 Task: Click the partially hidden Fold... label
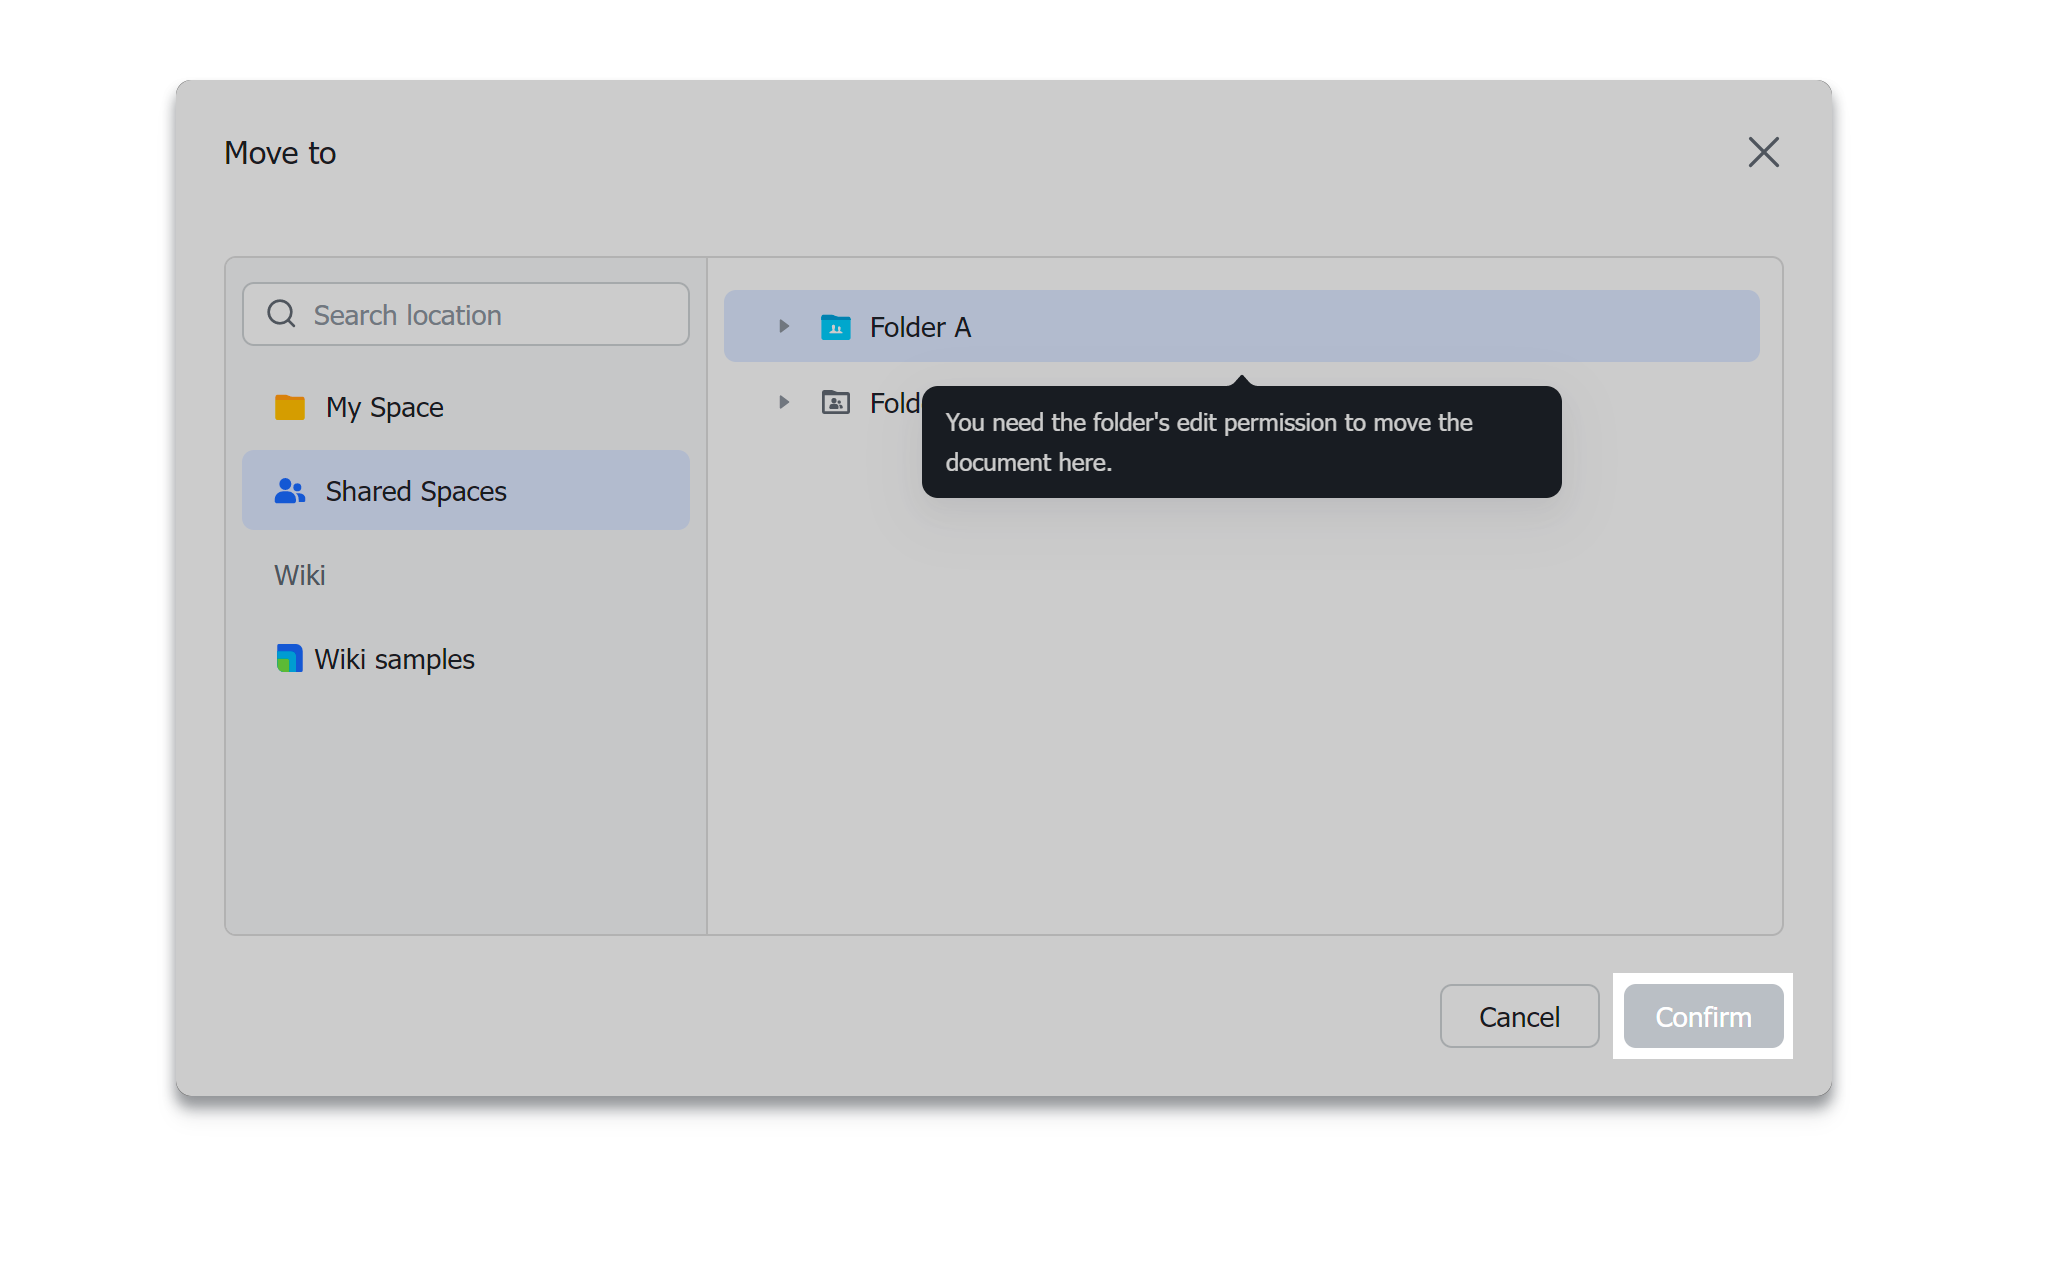tap(894, 403)
